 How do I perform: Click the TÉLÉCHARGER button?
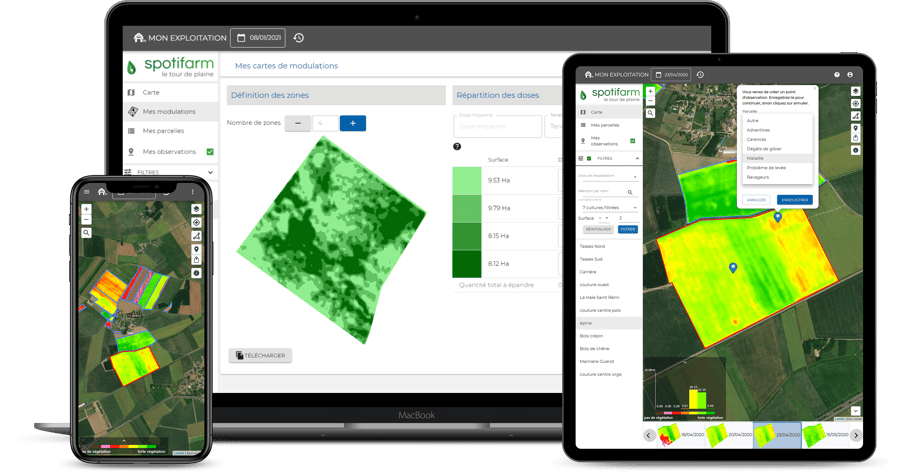pos(261,355)
